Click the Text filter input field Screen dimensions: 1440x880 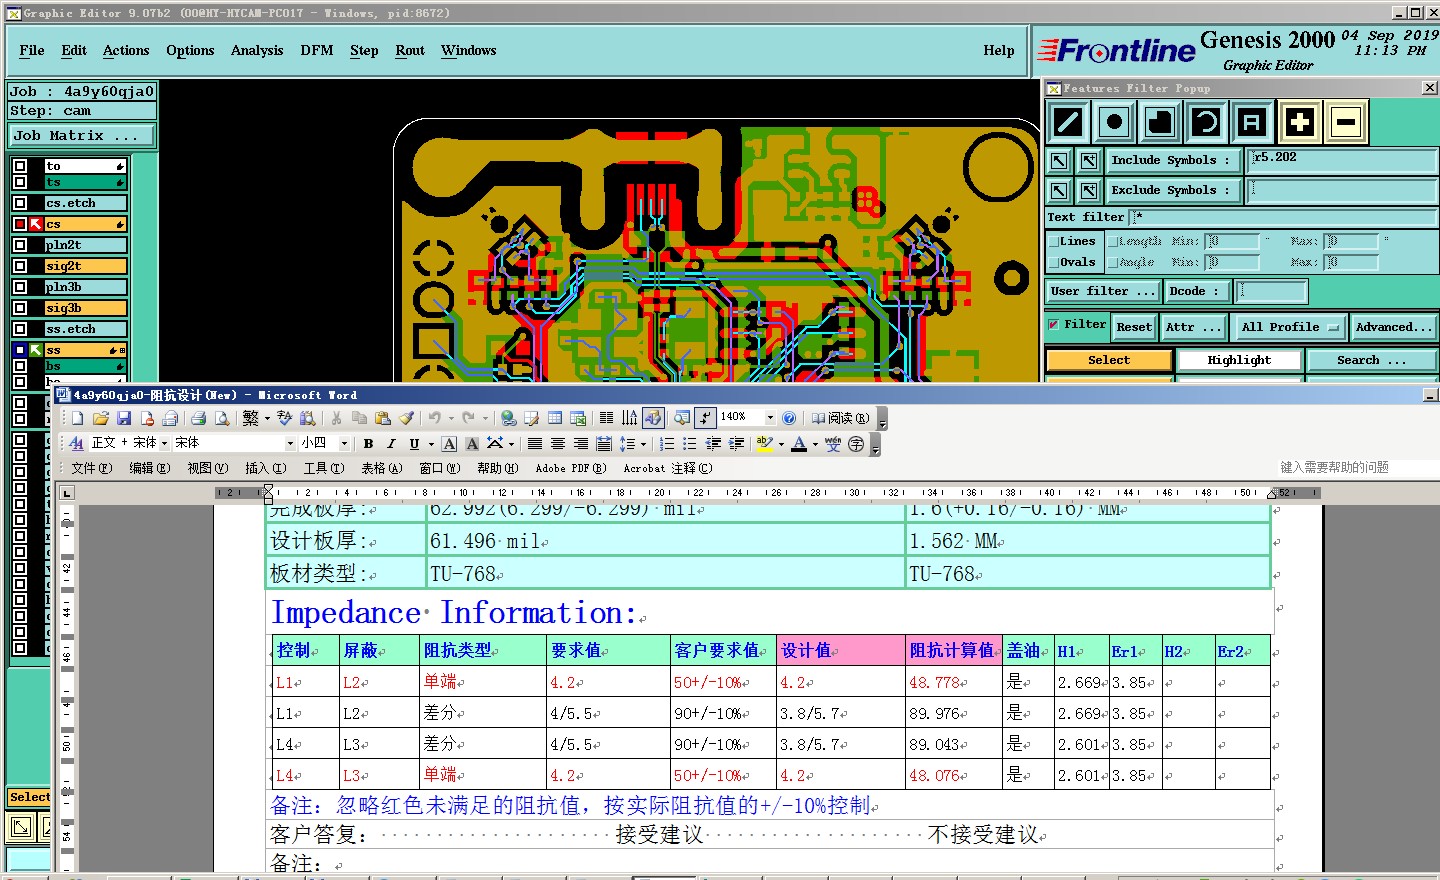(1283, 217)
